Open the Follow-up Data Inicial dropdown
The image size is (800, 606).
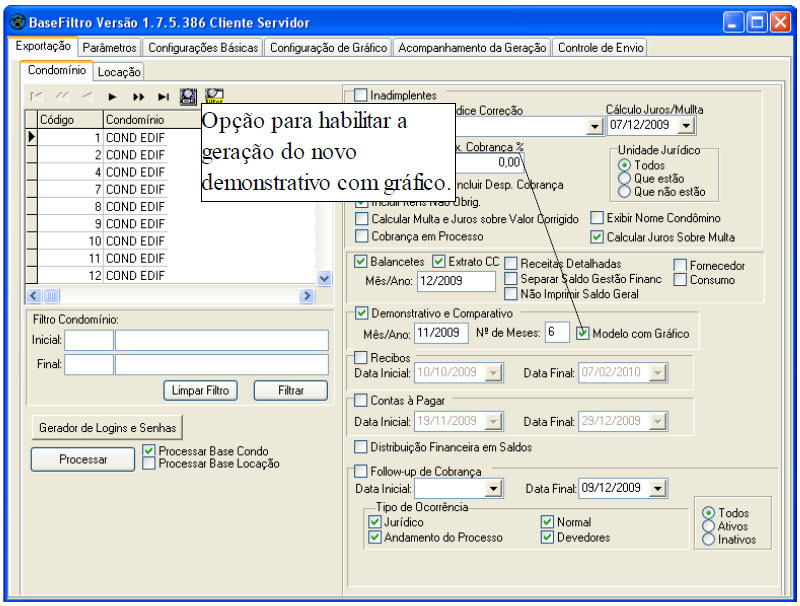tap(493, 489)
